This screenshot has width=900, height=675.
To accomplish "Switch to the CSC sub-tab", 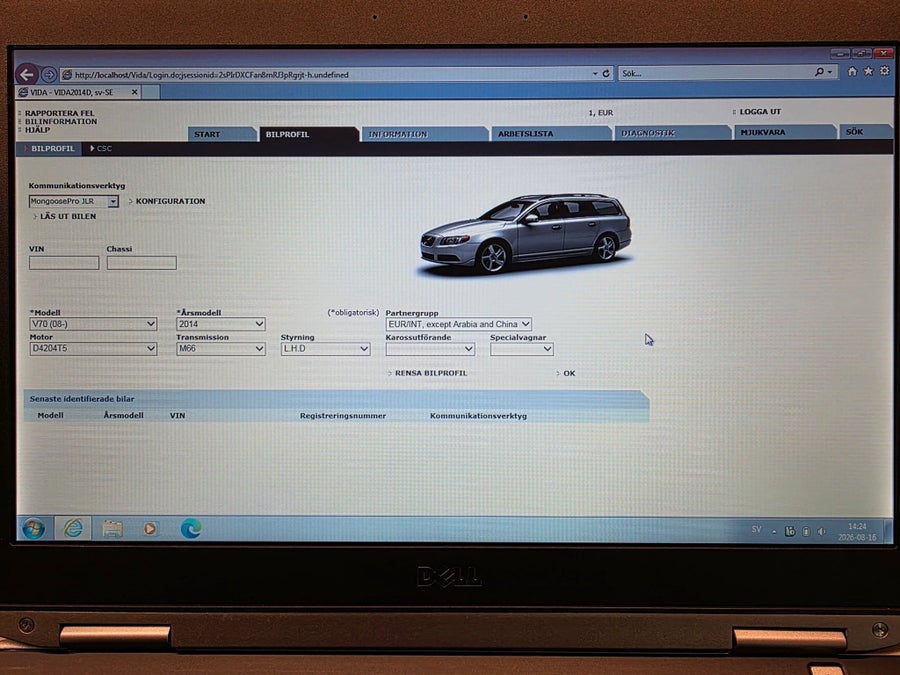I will pos(104,149).
